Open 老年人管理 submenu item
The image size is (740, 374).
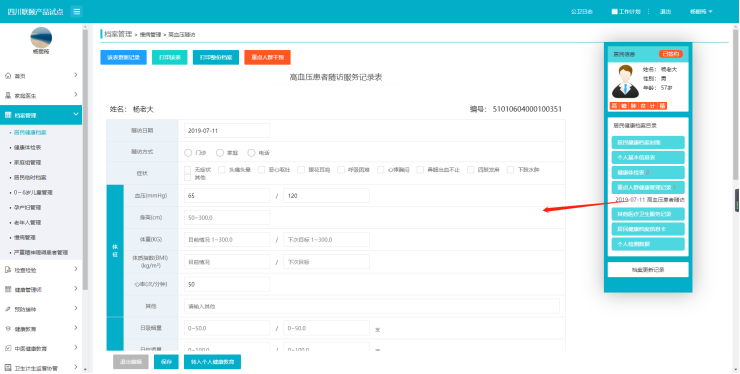(27, 222)
